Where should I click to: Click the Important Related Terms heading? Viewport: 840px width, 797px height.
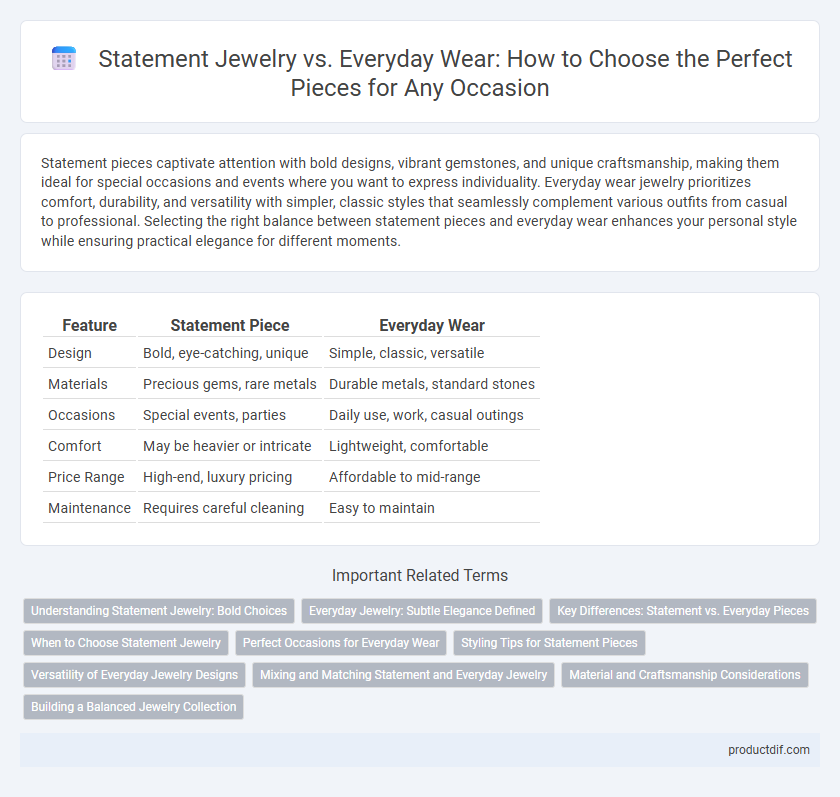pos(420,575)
